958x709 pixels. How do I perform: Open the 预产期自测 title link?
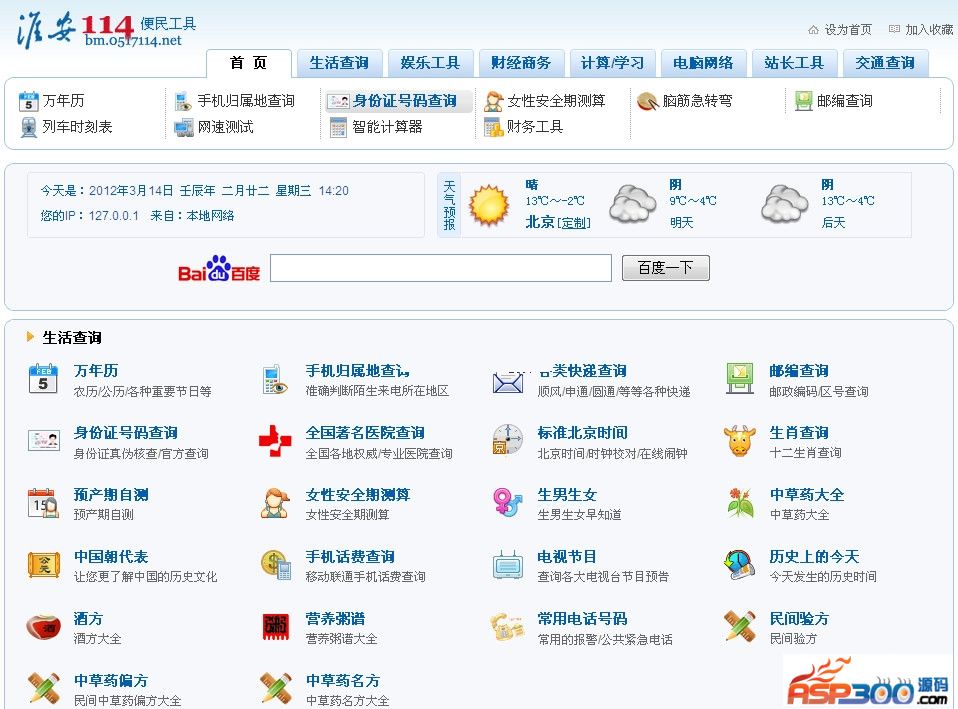click(x=111, y=494)
